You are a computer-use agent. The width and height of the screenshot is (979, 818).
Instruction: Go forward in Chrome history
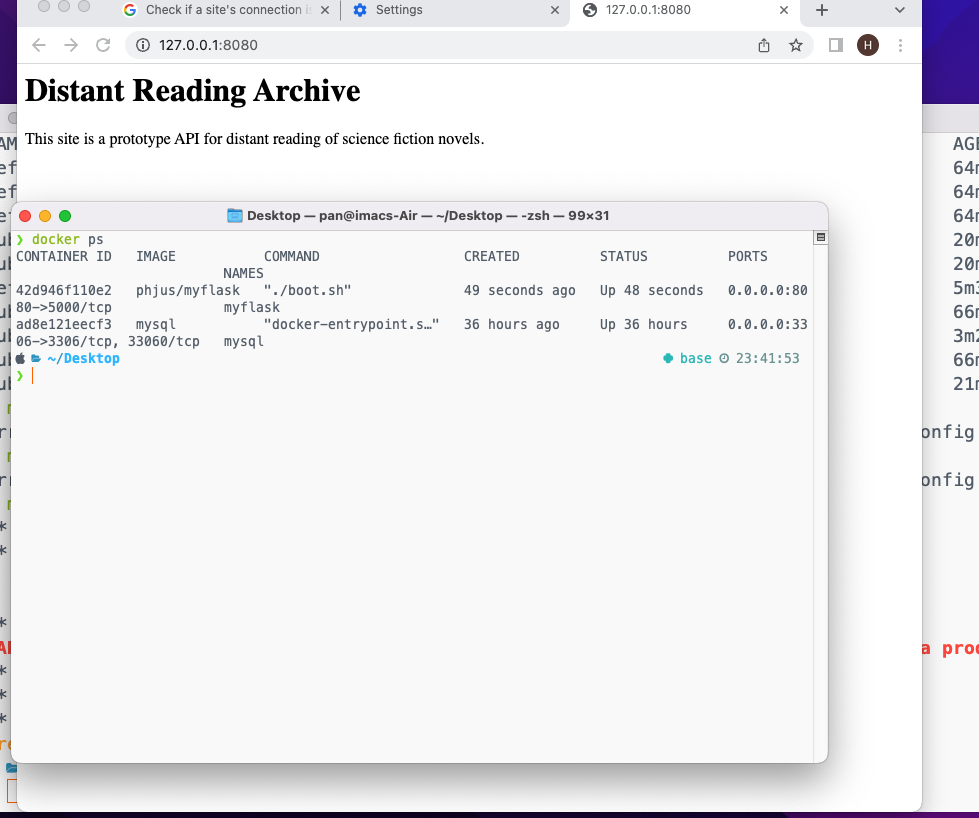tap(71, 45)
